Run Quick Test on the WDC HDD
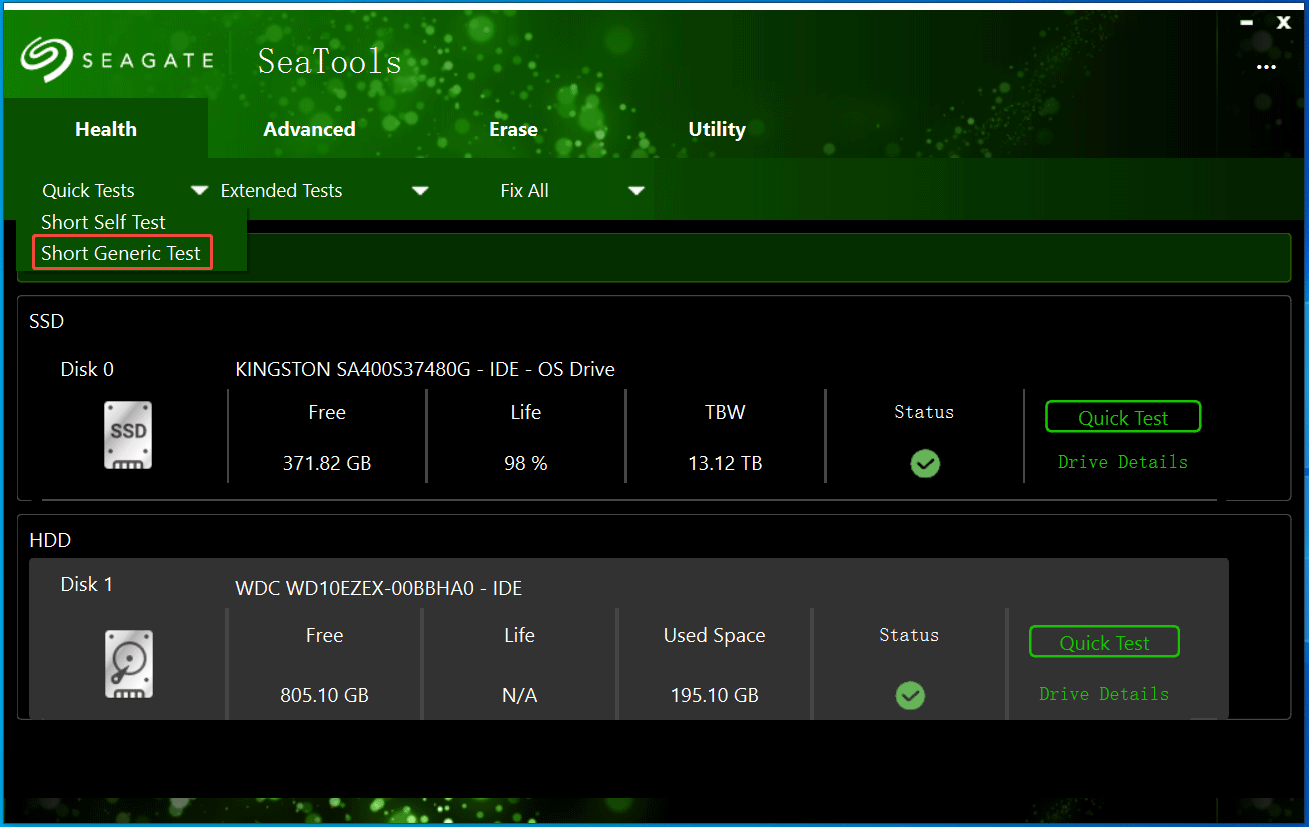 (1103, 641)
